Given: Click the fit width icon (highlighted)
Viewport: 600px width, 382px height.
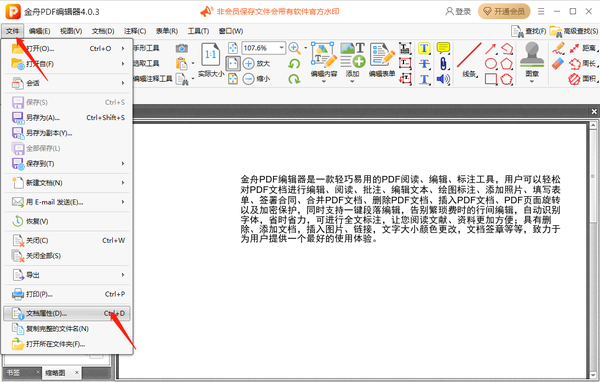Looking at the screenshot, I should [x=233, y=64].
